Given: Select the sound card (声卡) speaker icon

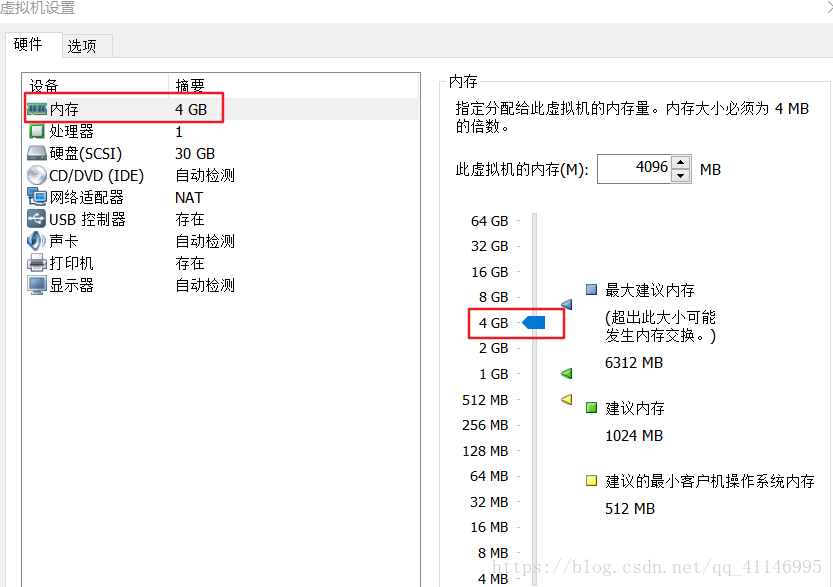Looking at the screenshot, I should 36,241.
